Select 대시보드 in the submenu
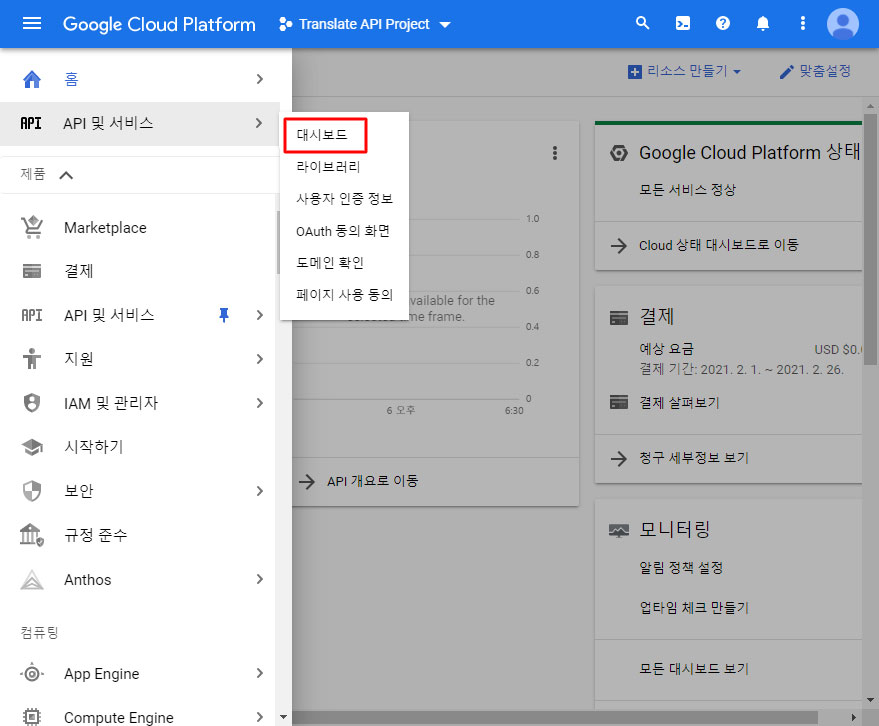The width and height of the screenshot is (879, 726). 322,135
